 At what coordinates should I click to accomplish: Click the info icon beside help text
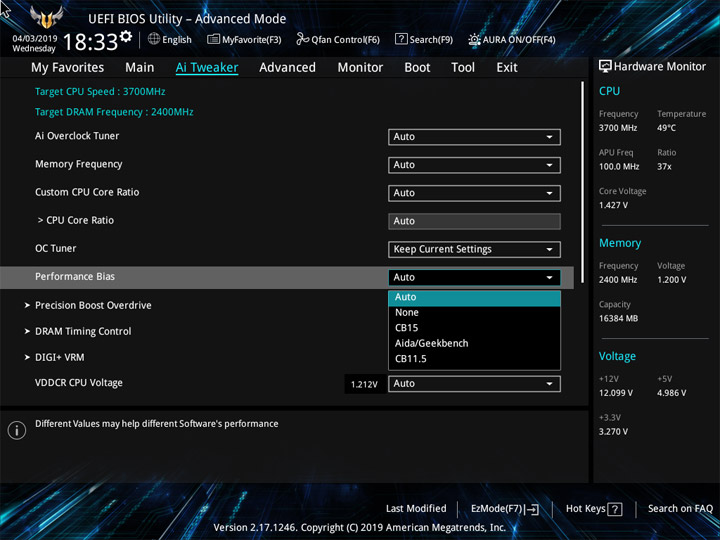(x=17, y=430)
